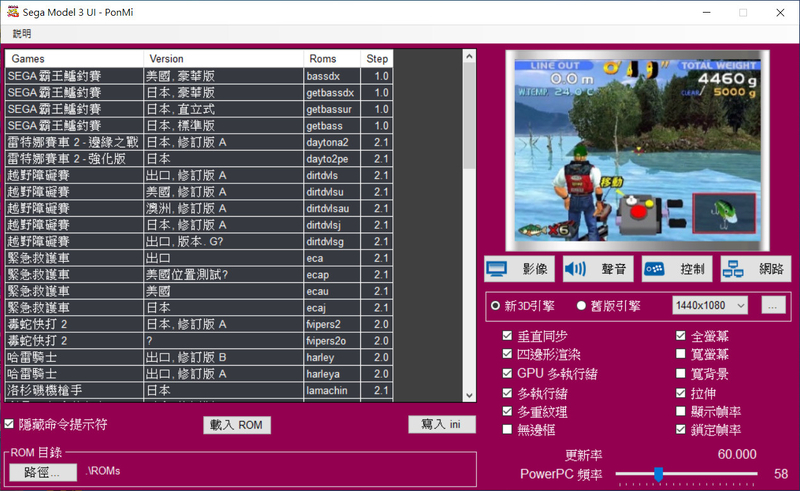Toggle the GPU 多執行緒 checkbox
The width and height of the screenshot is (800, 491).
[x=507, y=373]
